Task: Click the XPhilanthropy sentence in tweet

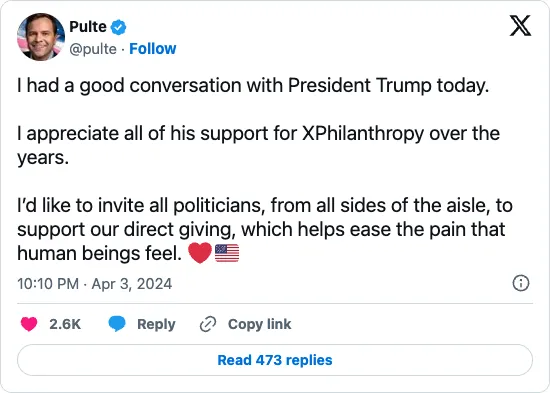Action: coord(259,145)
